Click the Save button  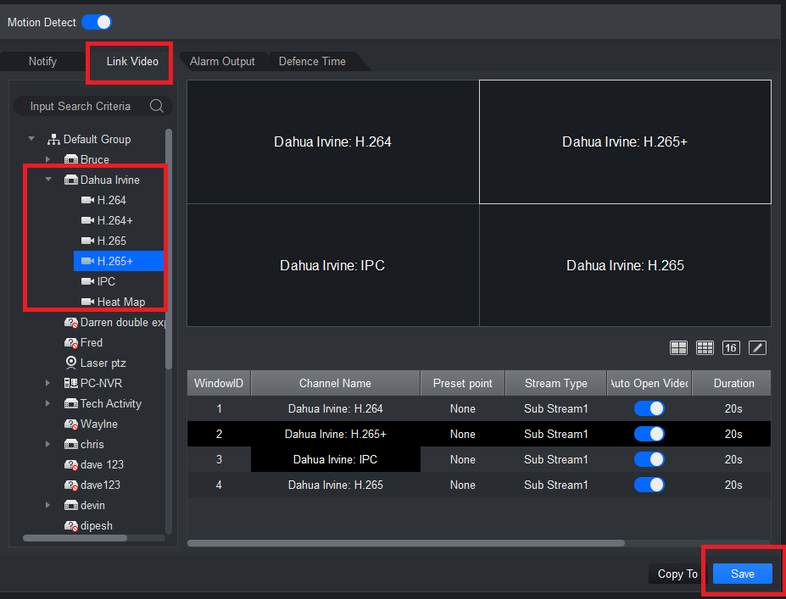742,573
